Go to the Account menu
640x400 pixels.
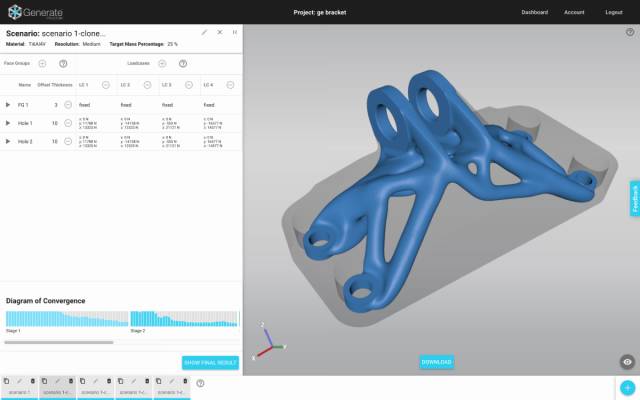pyautogui.click(x=574, y=12)
